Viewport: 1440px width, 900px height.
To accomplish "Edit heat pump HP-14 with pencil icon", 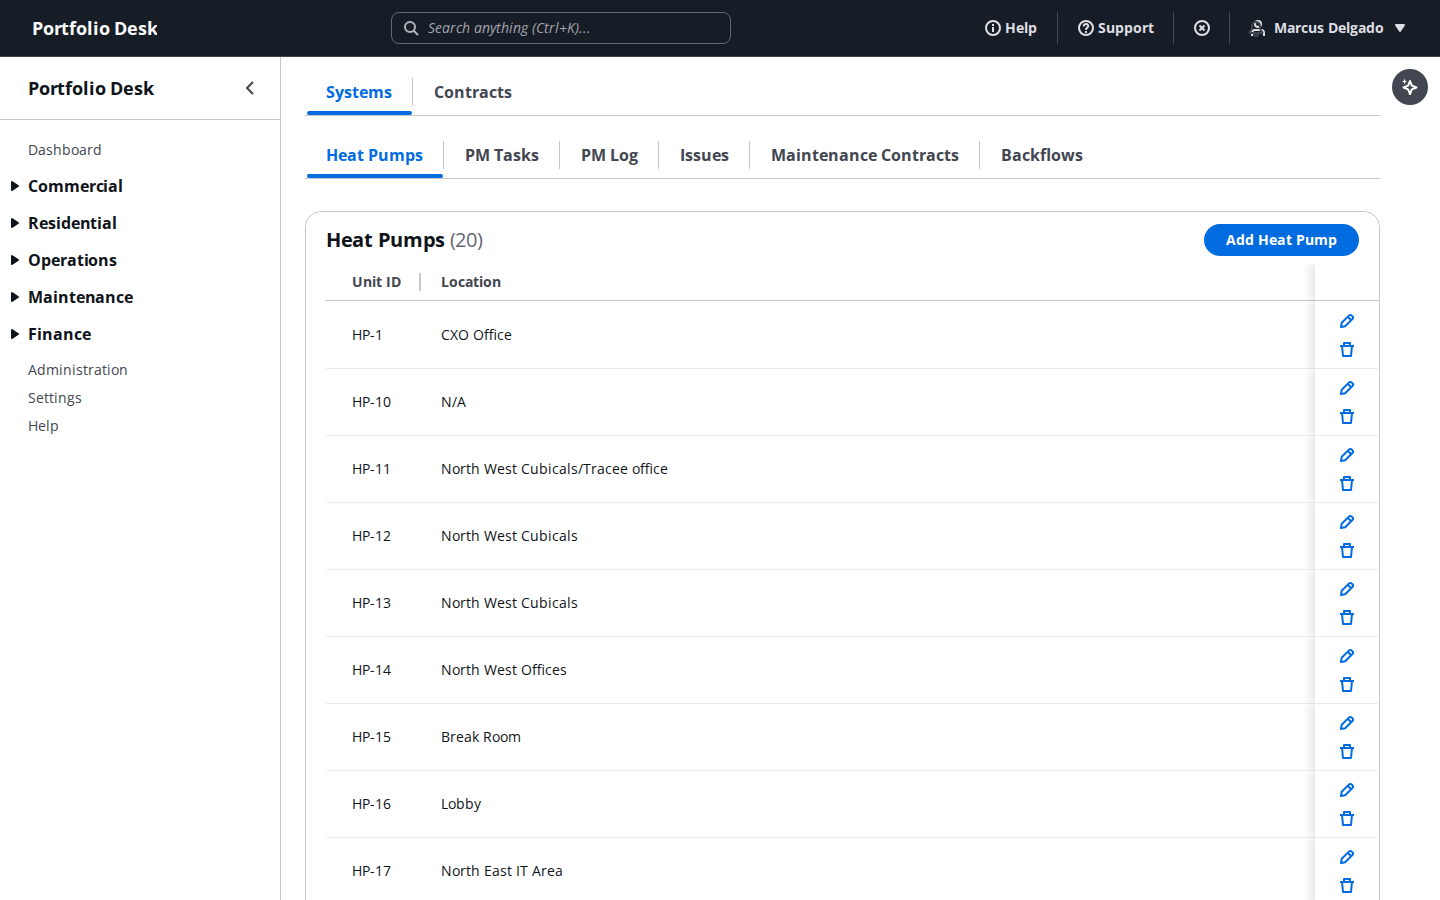I will pyautogui.click(x=1347, y=656).
